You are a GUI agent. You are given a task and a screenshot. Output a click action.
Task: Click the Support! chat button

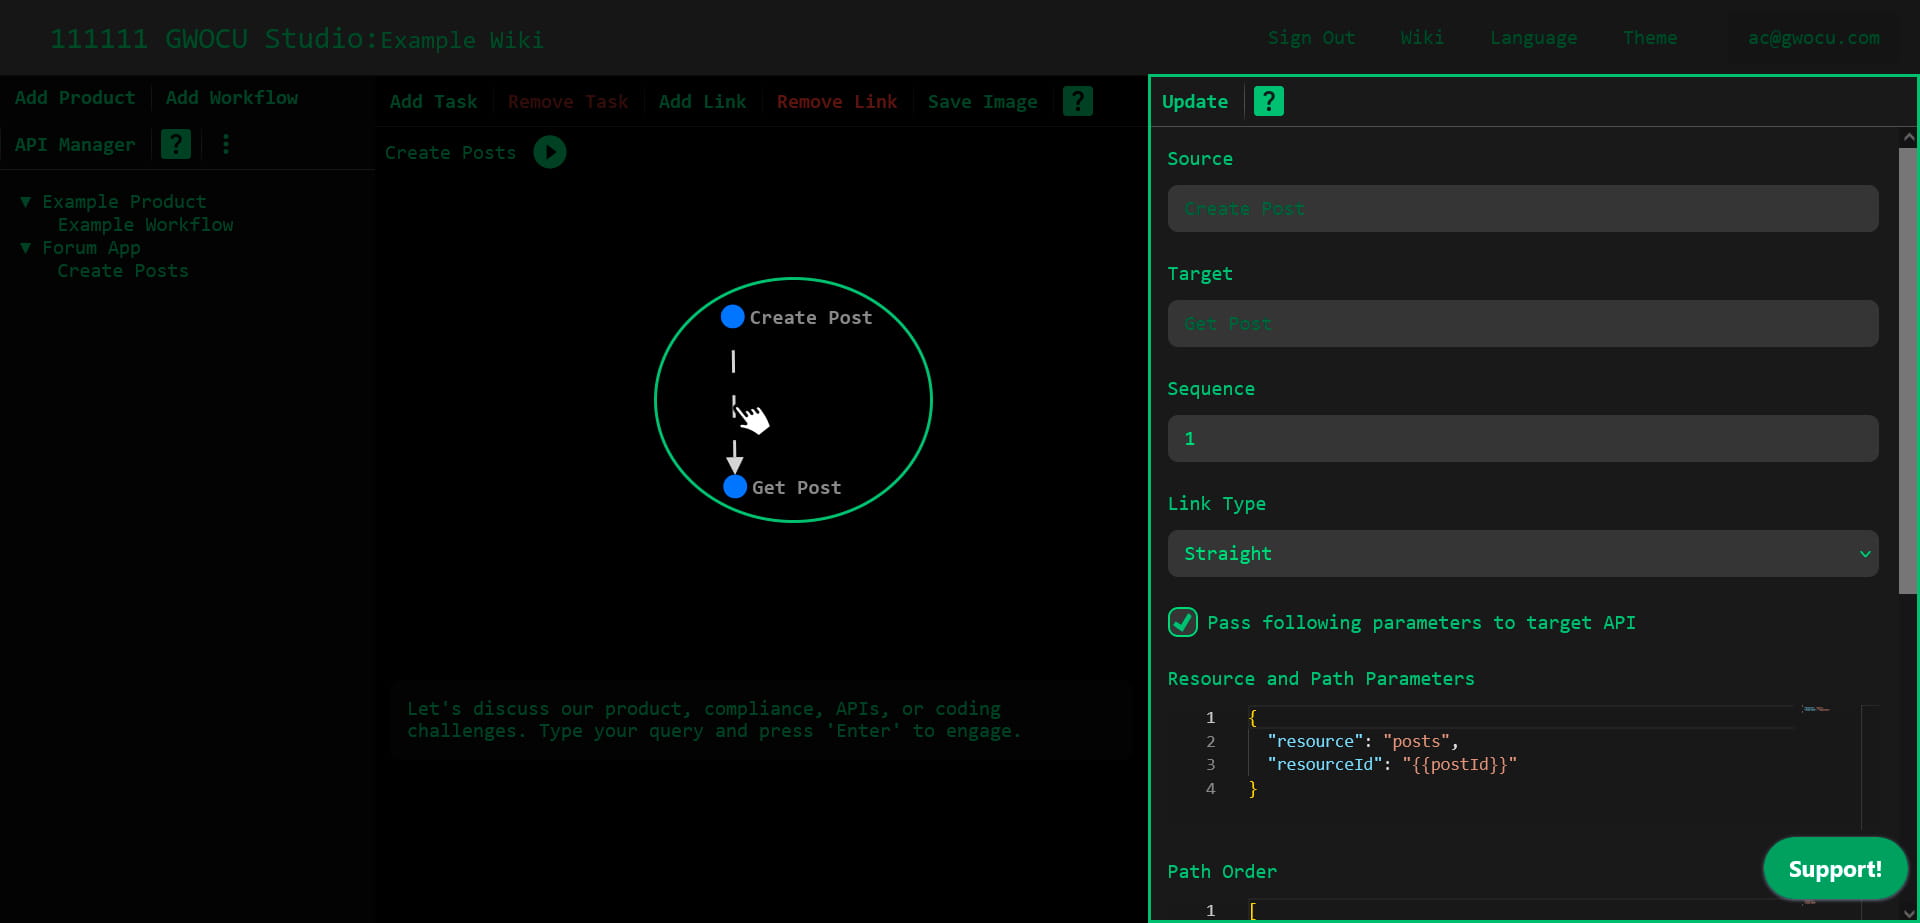(1835, 869)
